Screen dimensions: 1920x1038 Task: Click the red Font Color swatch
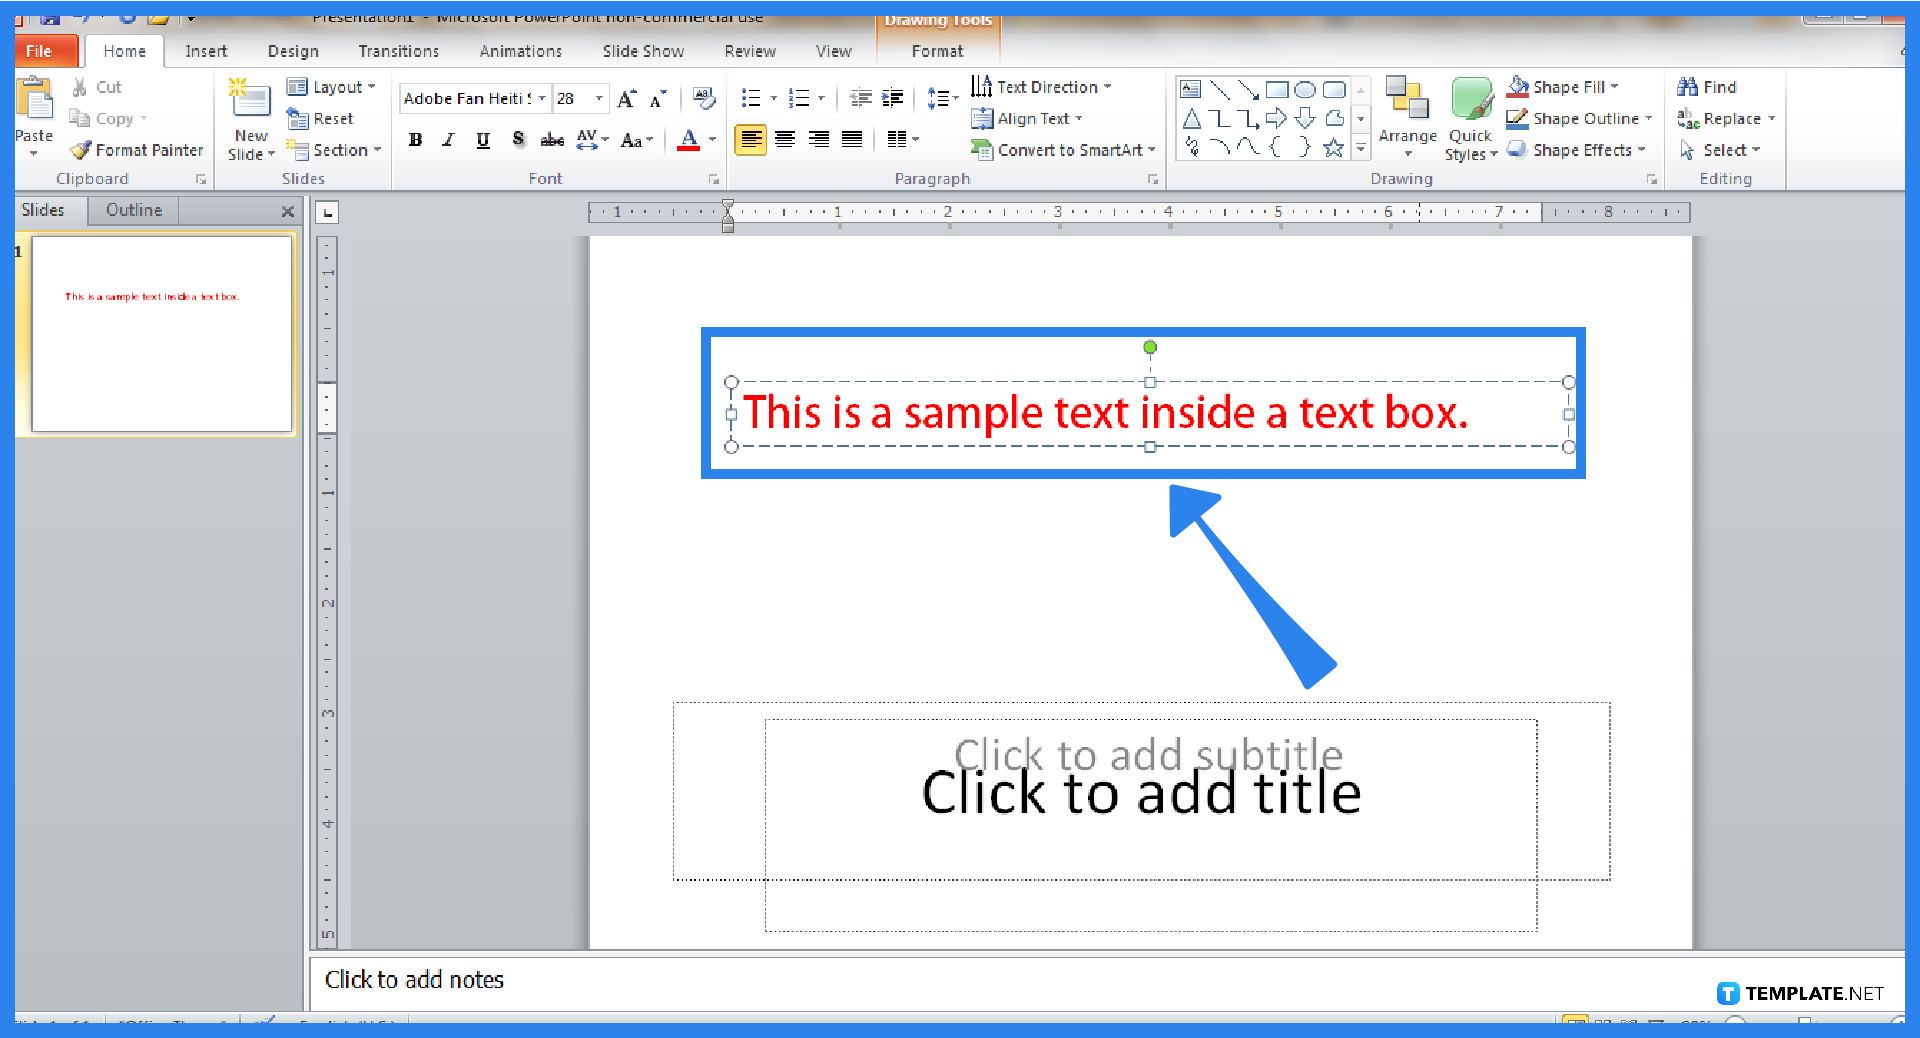tap(691, 140)
